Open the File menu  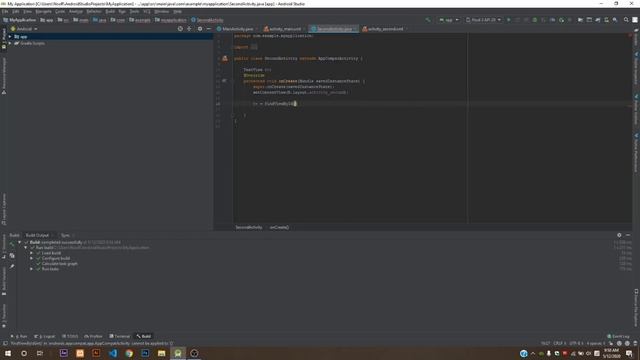point(4,11)
